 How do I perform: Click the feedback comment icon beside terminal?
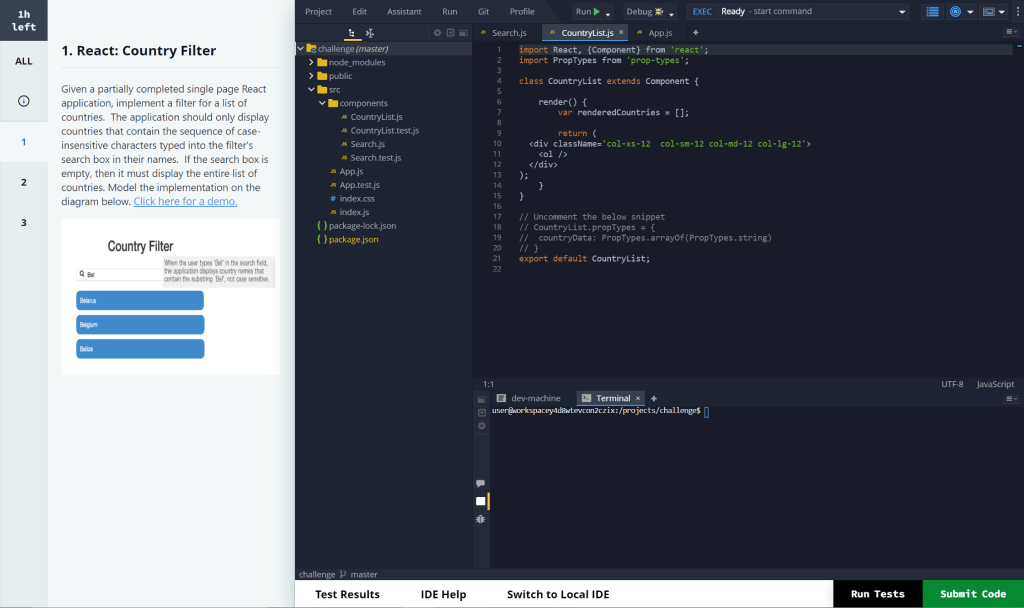[x=481, y=484]
